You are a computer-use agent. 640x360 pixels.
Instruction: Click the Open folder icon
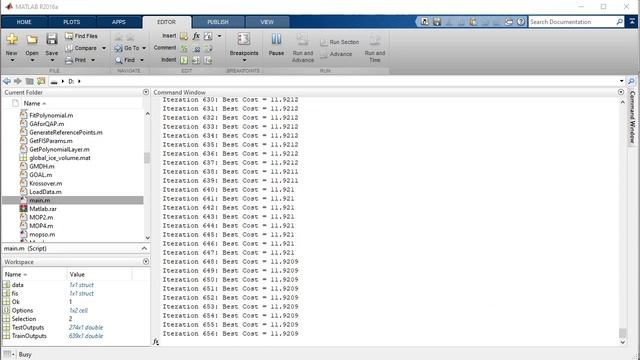[32, 39]
